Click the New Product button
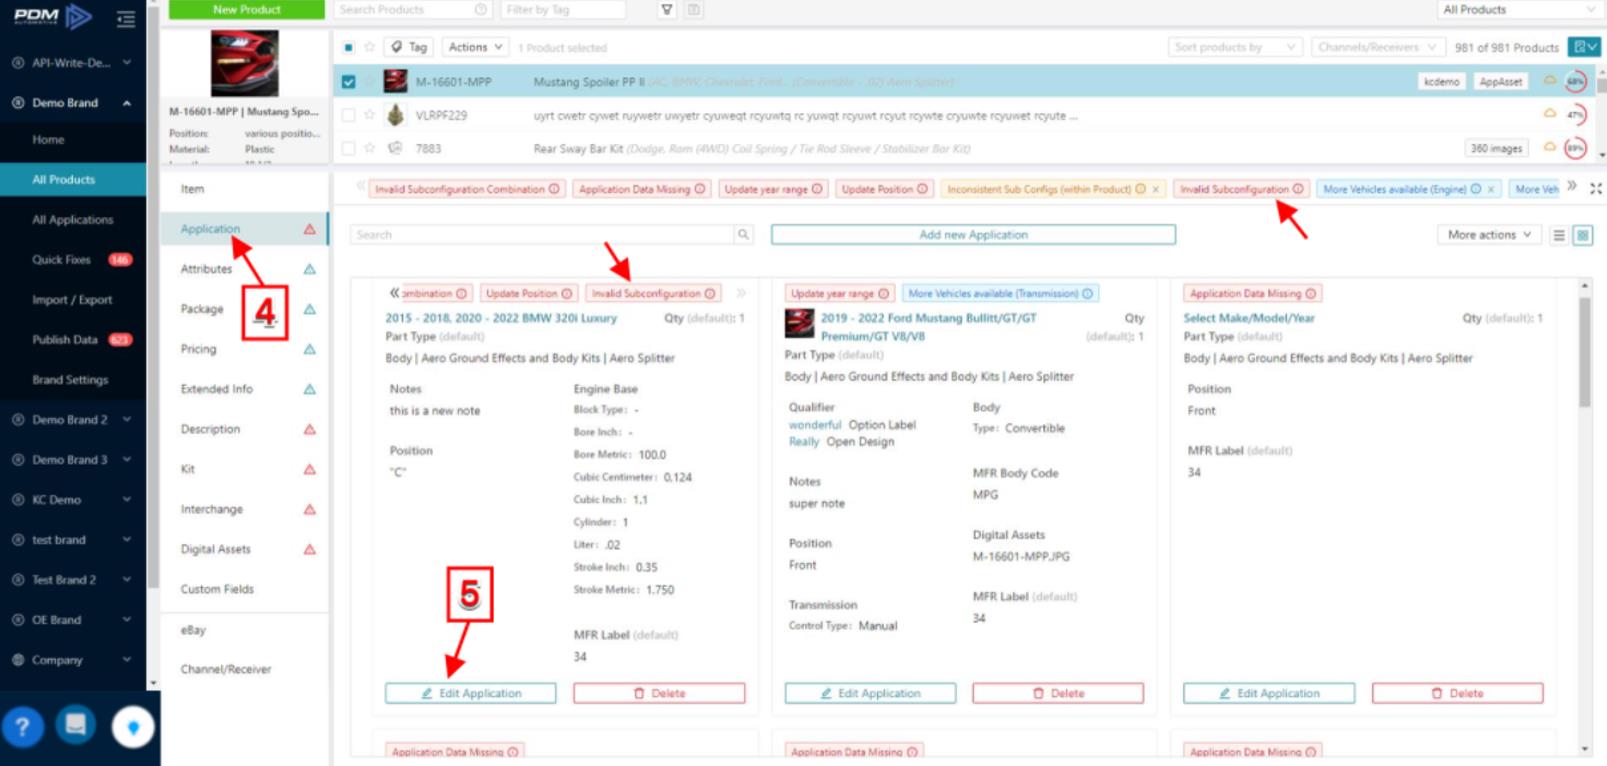Viewport: 1607px width, 766px height. [247, 10]
